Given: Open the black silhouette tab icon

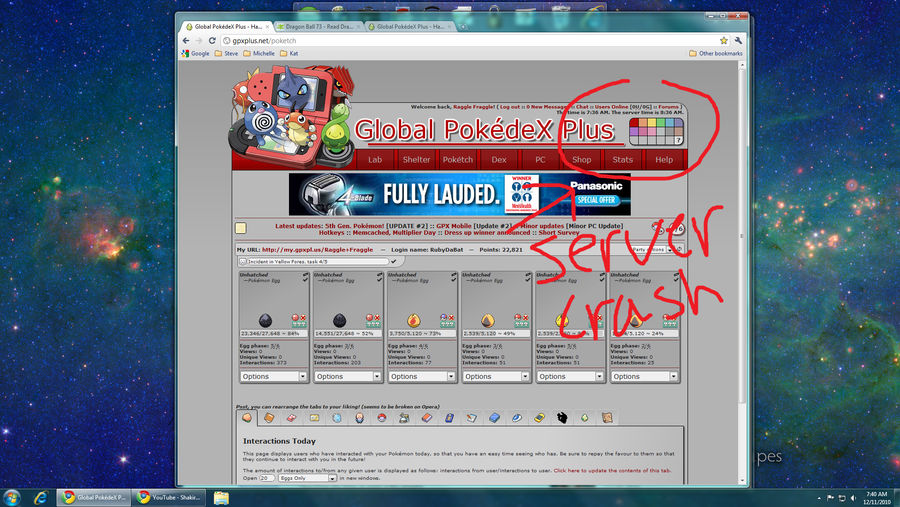Looking at the screenshot, I should pos(562,418).
